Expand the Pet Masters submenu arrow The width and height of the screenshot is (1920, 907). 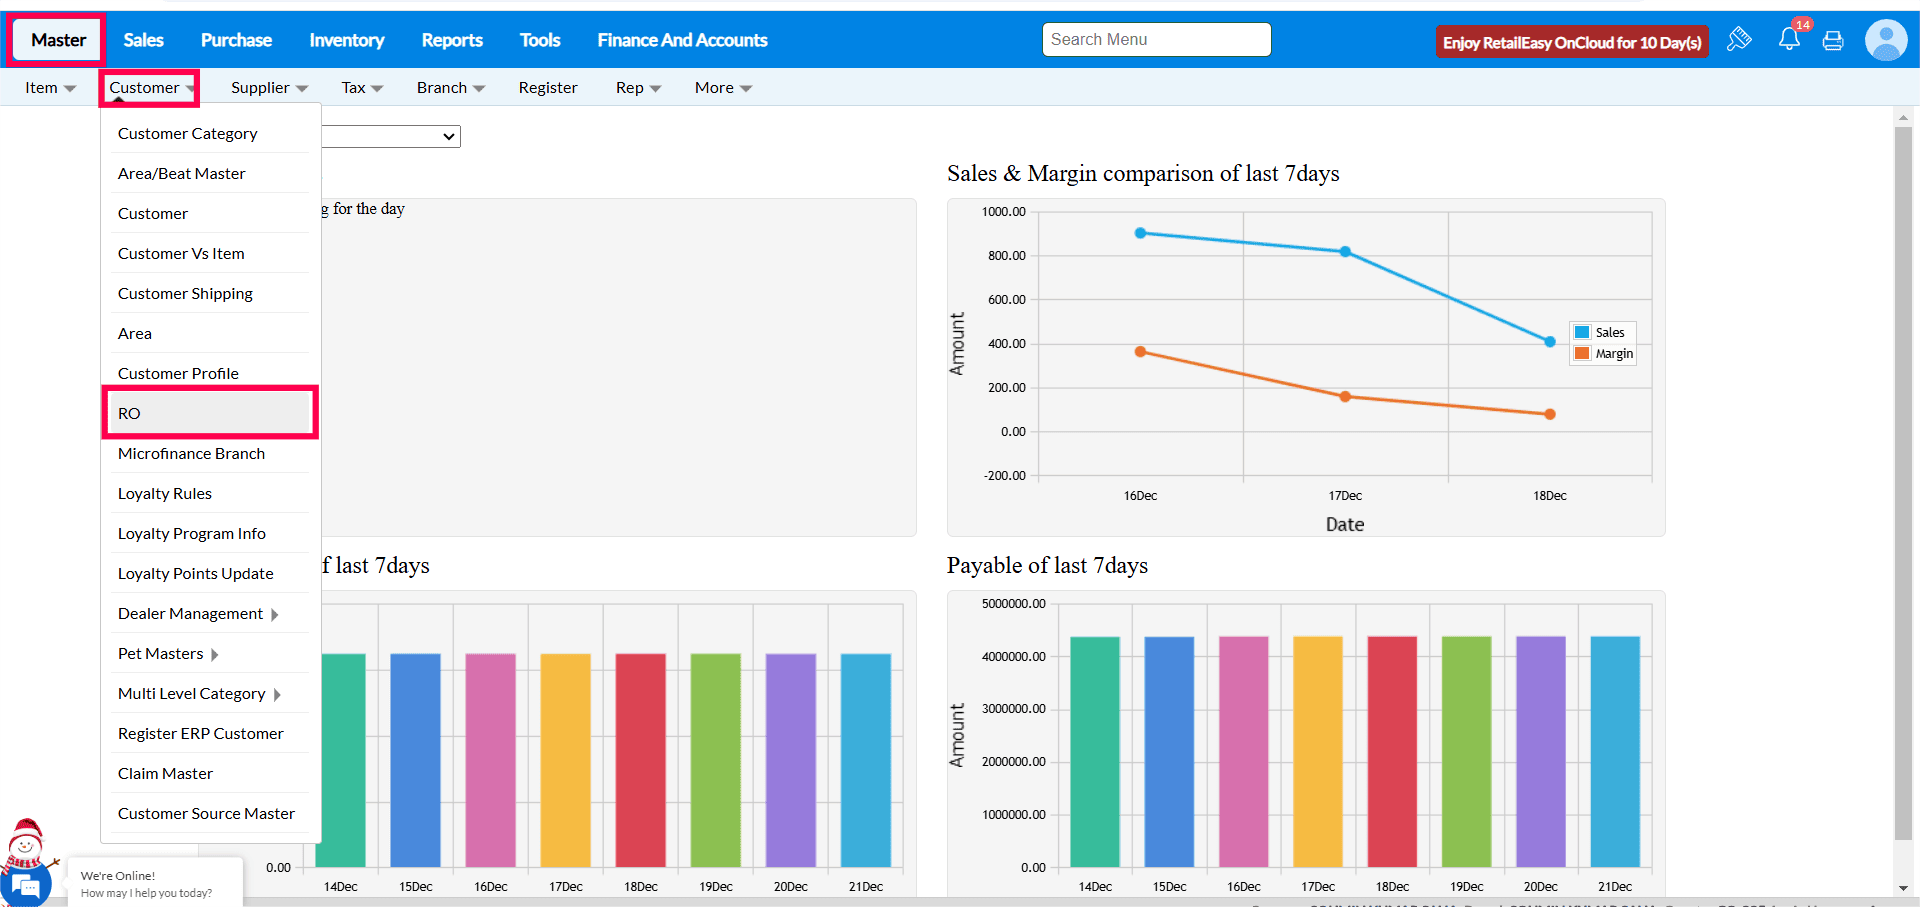coord(215,654)
